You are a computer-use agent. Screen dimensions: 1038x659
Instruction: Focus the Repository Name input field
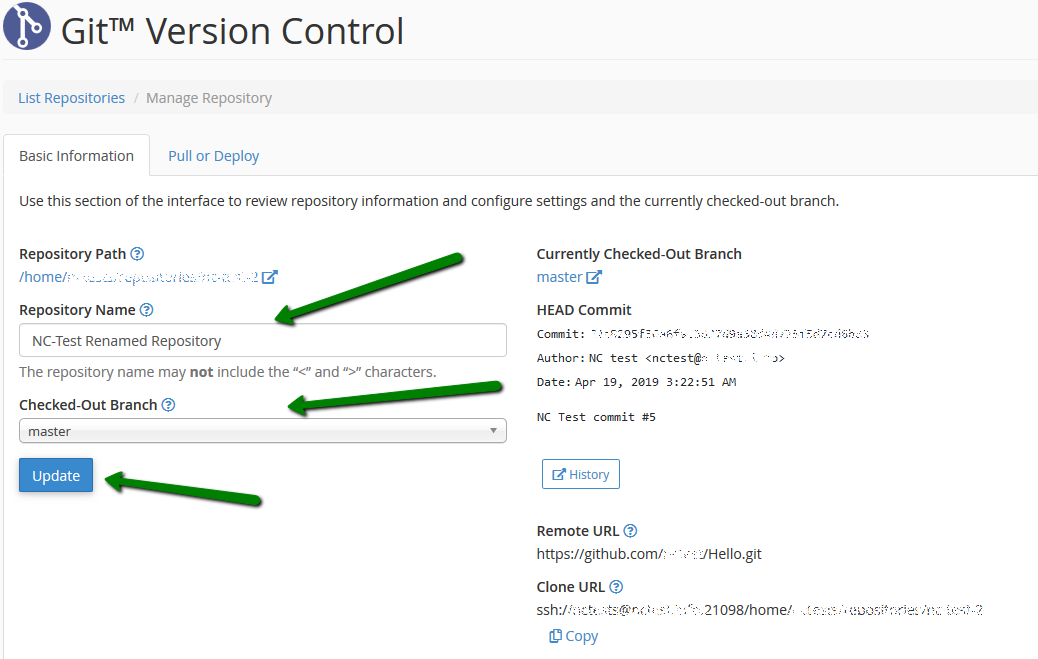263,340
